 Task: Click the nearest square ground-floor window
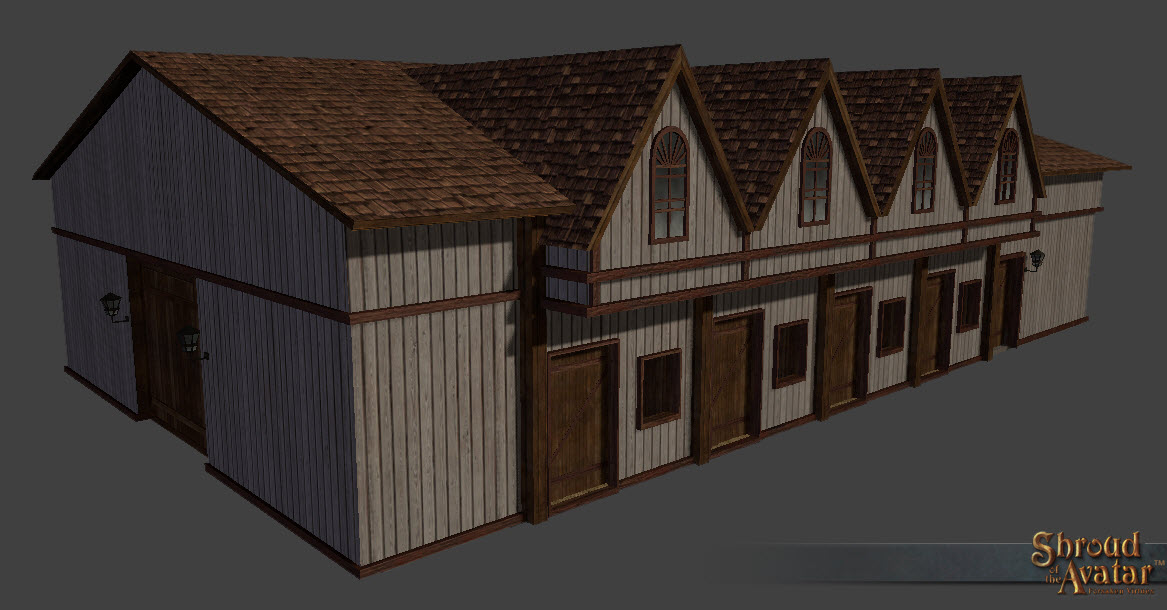coord(658,388)
